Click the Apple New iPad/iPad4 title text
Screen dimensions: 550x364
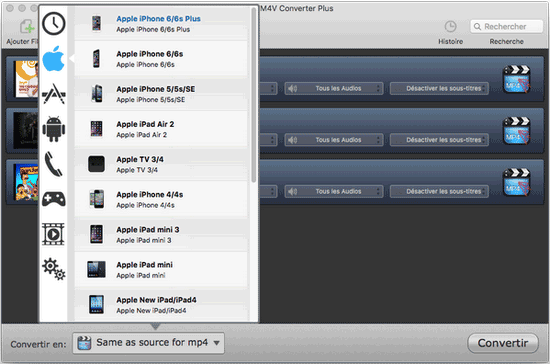[156, 300]
